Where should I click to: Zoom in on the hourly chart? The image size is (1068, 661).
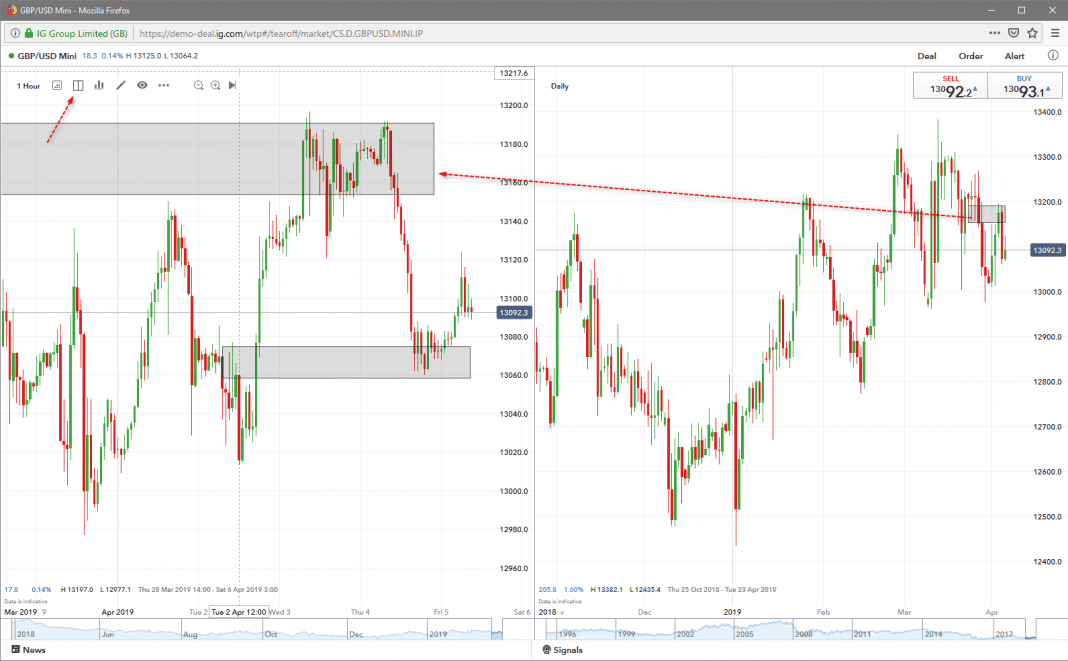(x=215, y=86)
